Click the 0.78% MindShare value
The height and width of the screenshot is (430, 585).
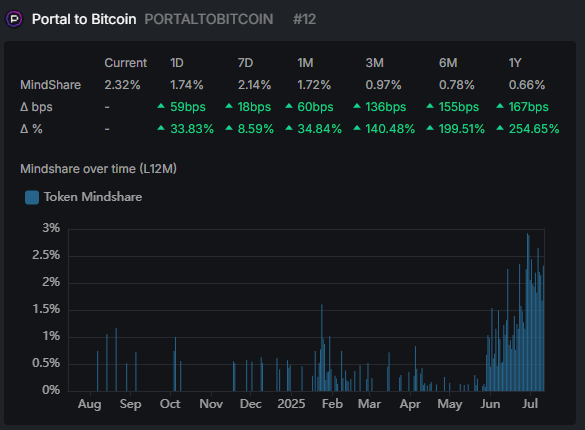click(457, 85)
